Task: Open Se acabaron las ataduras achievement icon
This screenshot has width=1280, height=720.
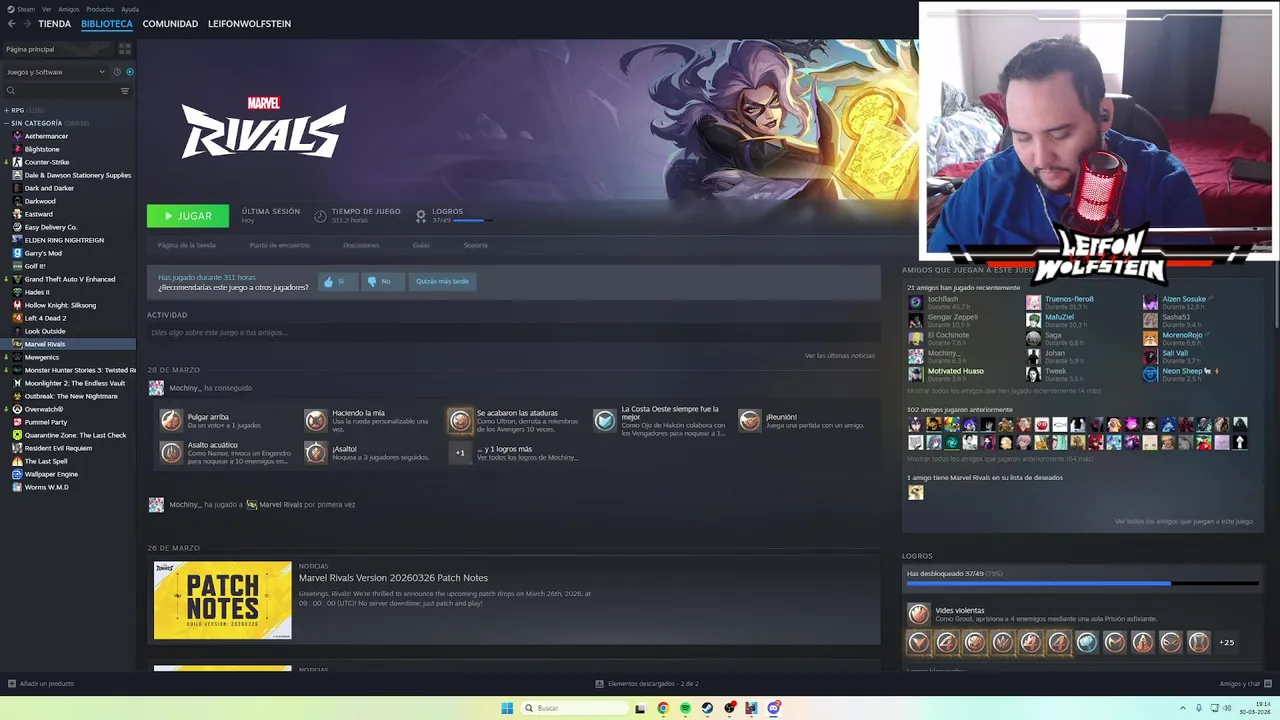Action: (x=460, y=421)
